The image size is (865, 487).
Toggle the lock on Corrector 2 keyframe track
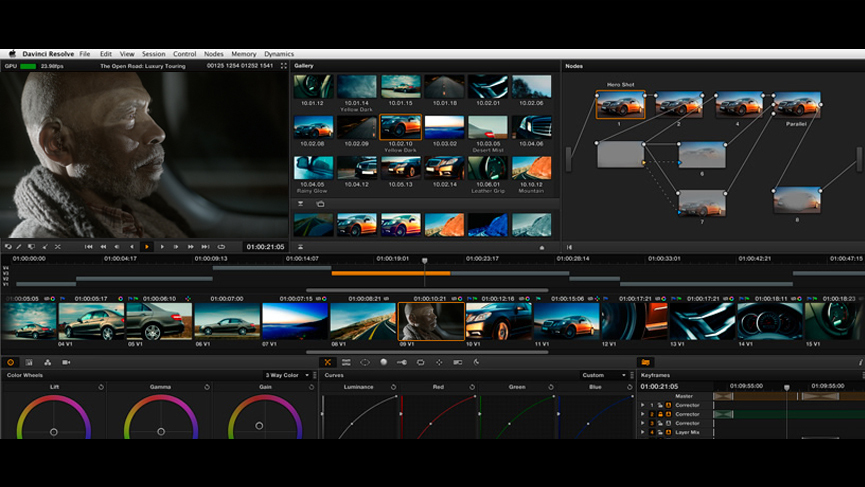coord(659,414)
